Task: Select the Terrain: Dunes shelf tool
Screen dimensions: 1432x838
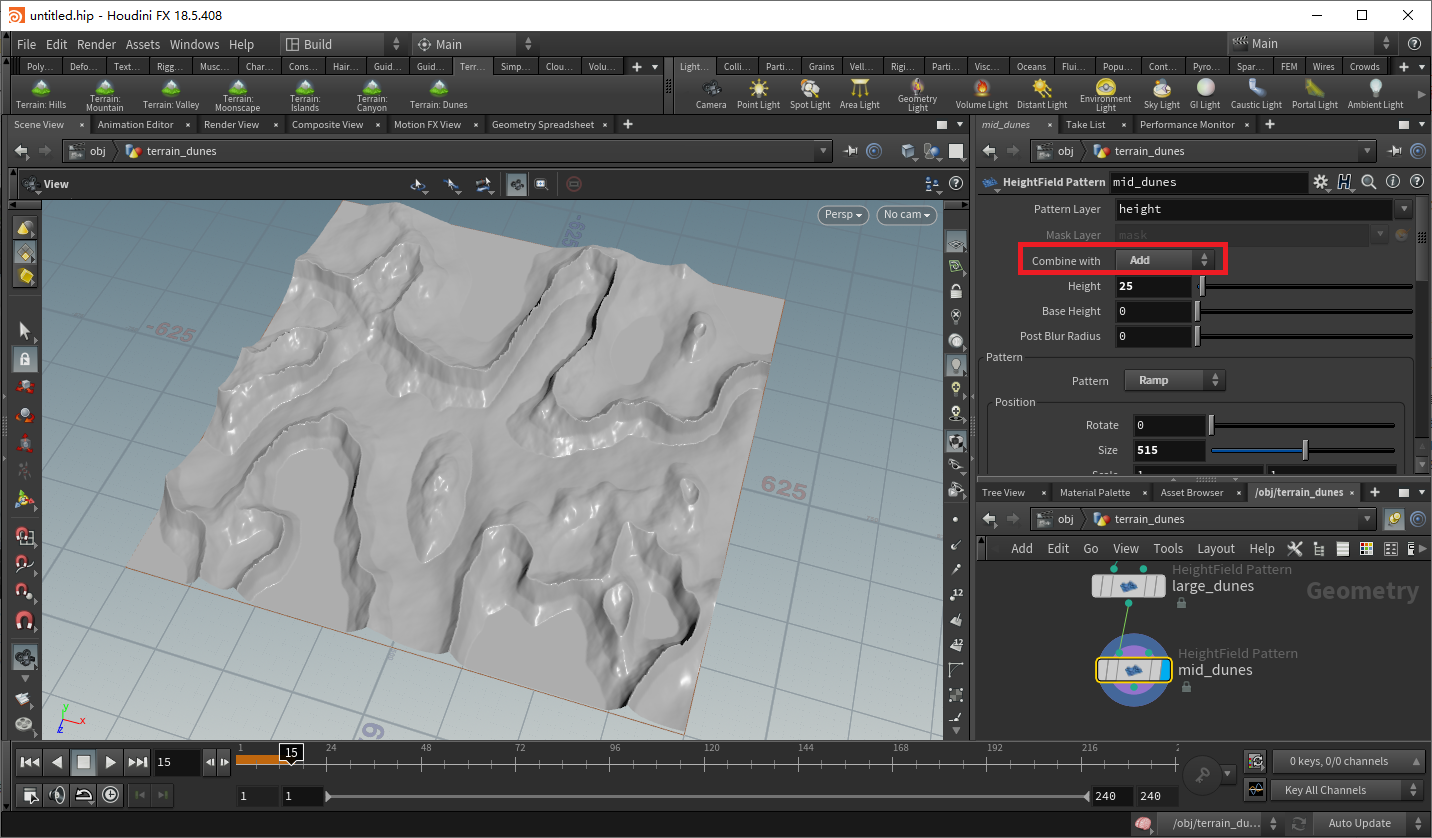Action: (x=439, y=96)
